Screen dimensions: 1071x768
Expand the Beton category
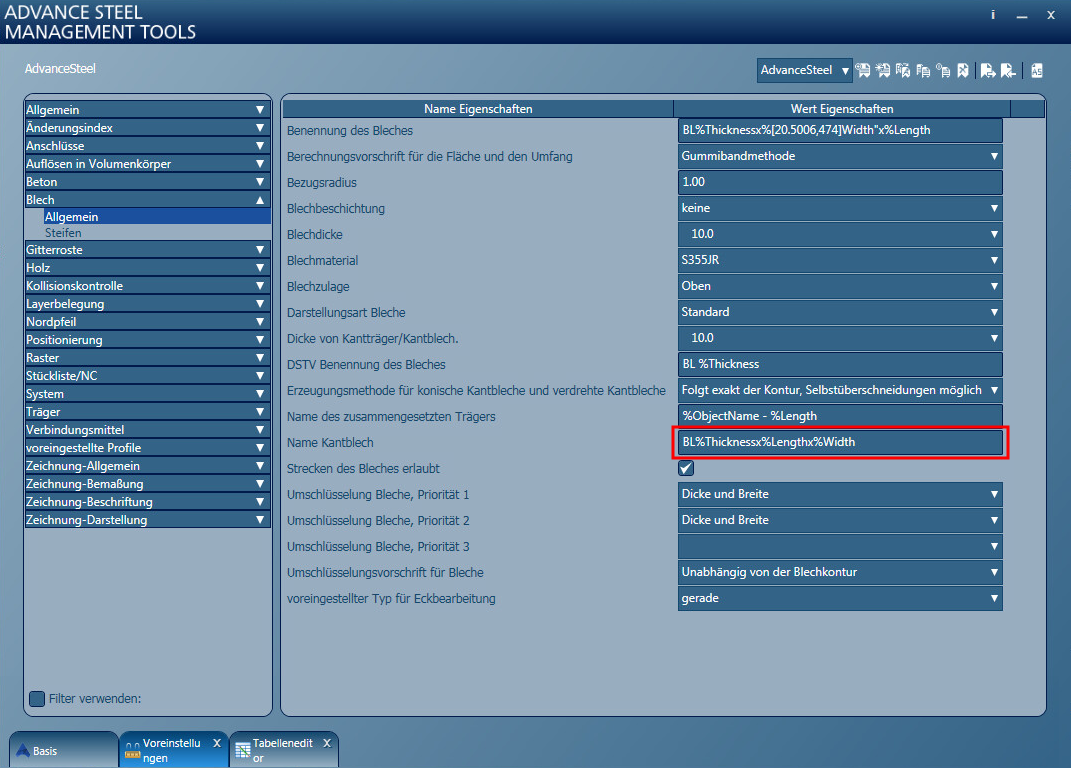pyautogui.click(x=148, y=182)
